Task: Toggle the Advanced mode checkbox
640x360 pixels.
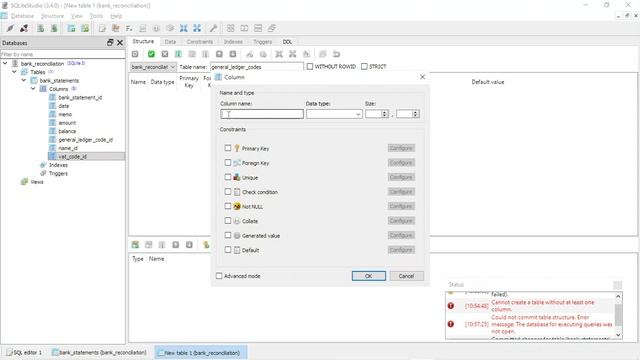Action: point(219,276)
